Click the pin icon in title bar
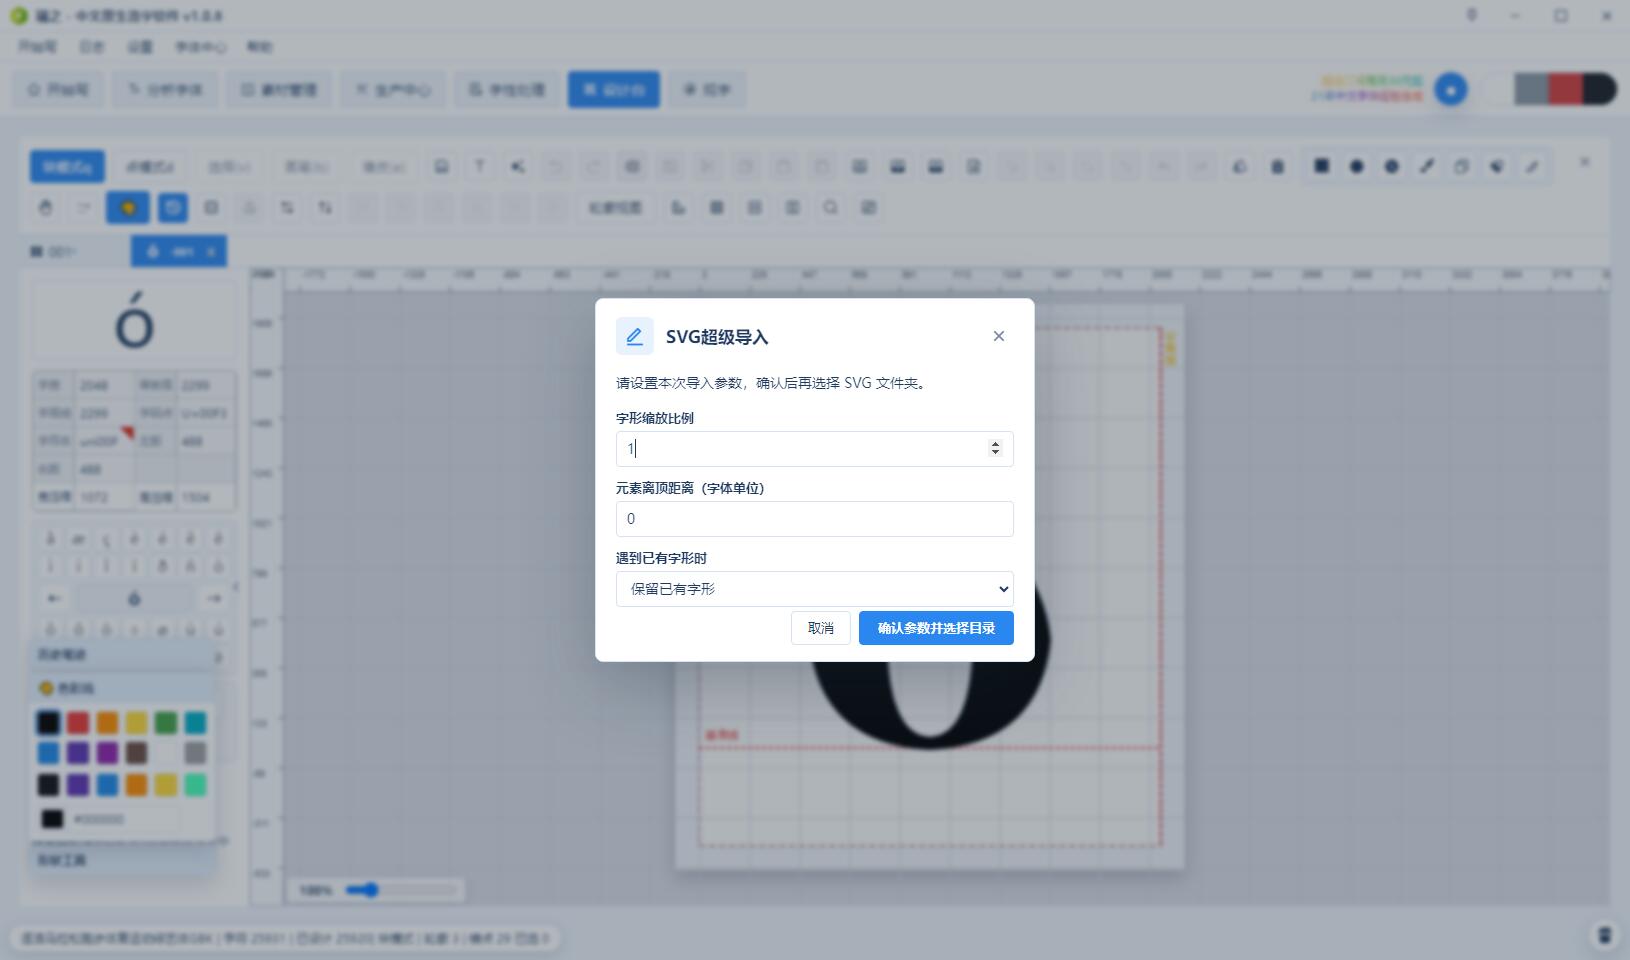The height and width of the screenshot is (960, 1630). pos(1471,16)
